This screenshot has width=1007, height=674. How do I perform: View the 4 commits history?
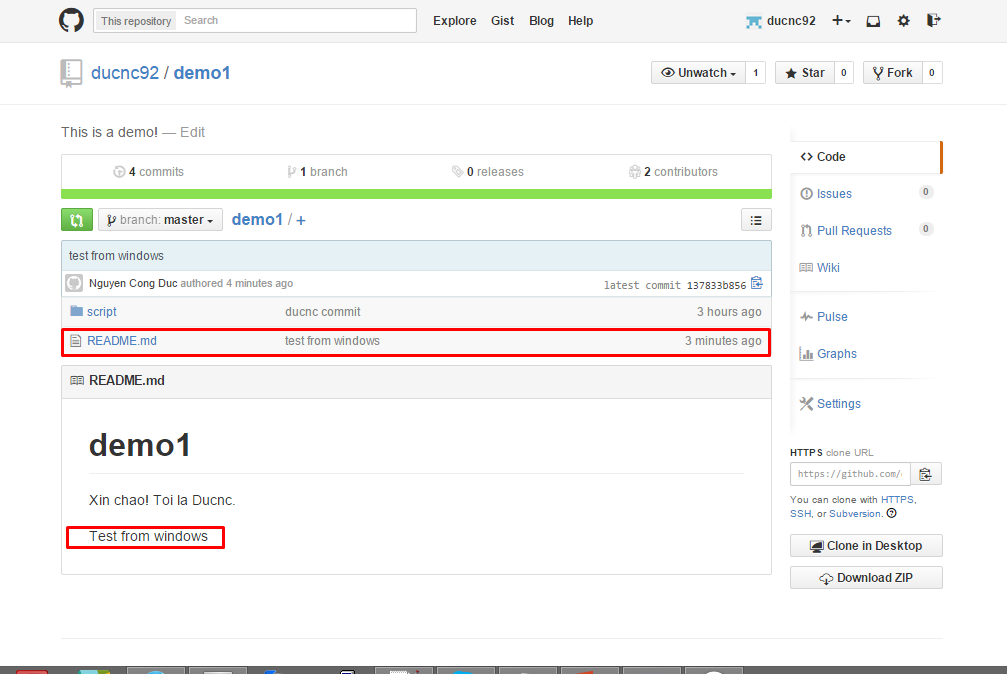pos(149,172)
